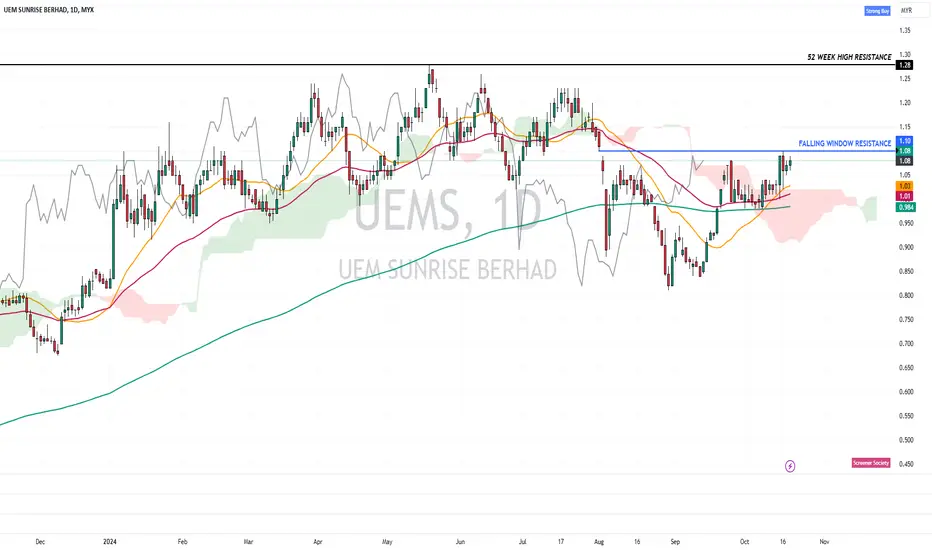Click the May label on time axis
The image size is (932, 550).
point(388,542)
